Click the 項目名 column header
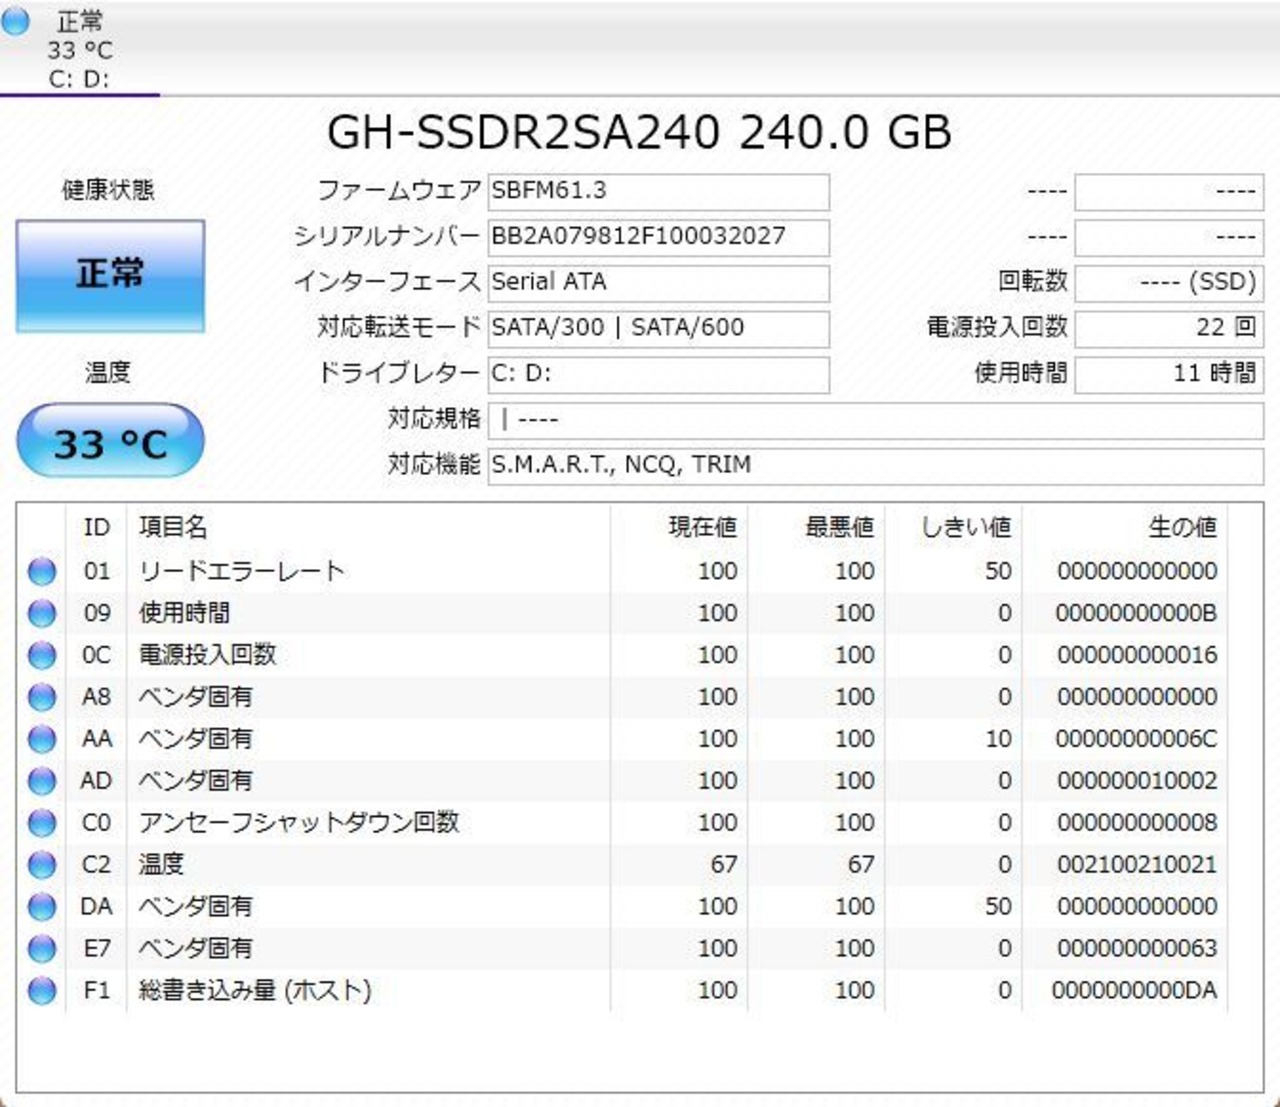 pyautogui.click(x=173, y=527)
